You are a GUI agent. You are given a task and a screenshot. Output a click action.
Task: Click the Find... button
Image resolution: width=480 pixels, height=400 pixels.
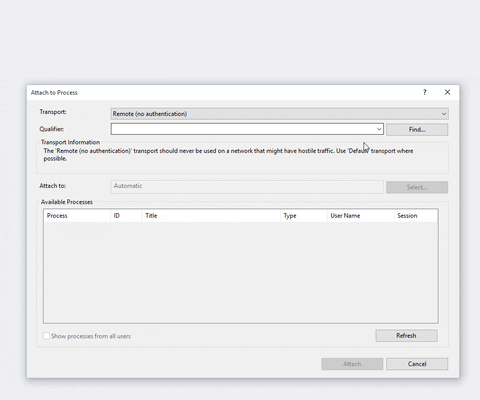click(417, 129)
